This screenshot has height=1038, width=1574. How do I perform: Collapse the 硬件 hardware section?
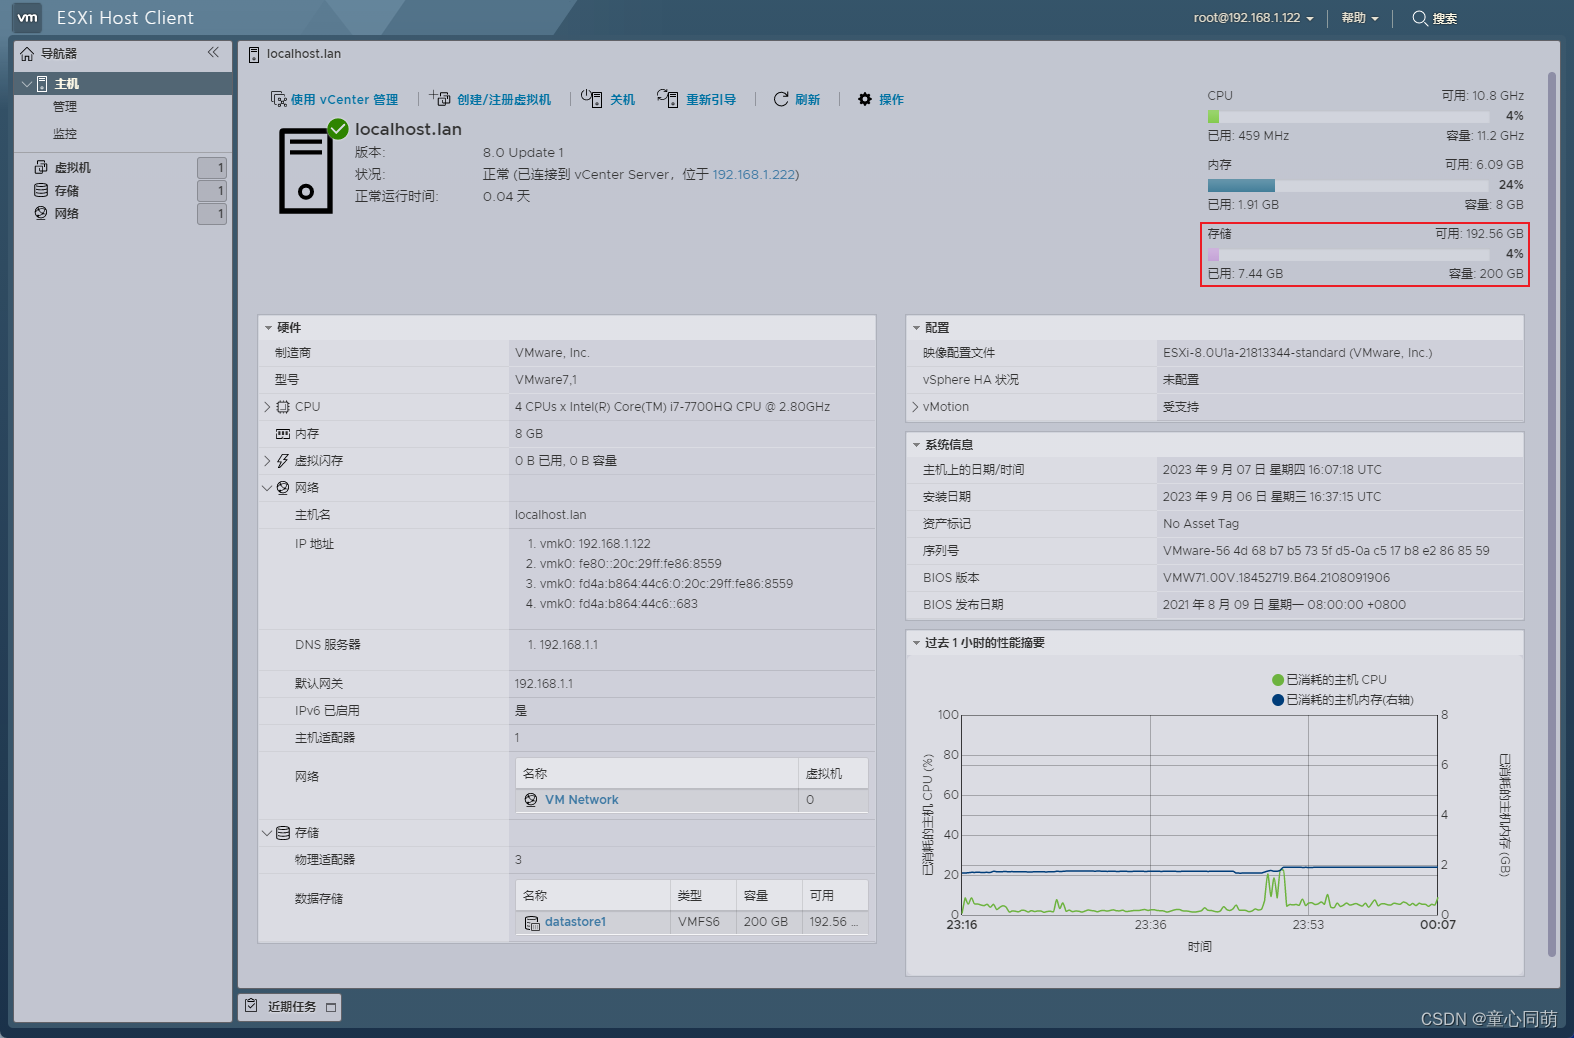tap(268, 328)
